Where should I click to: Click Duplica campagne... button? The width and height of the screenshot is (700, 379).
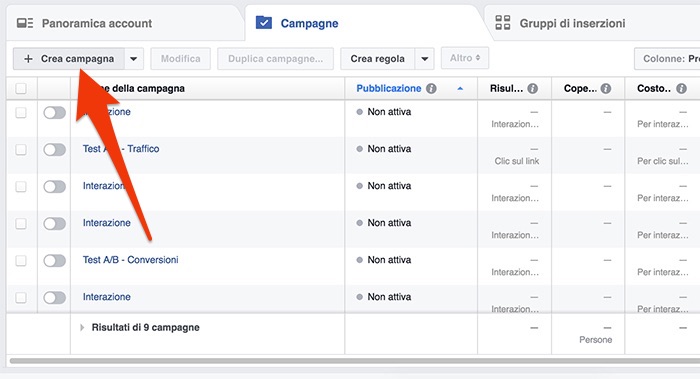[x=275, y=59]
